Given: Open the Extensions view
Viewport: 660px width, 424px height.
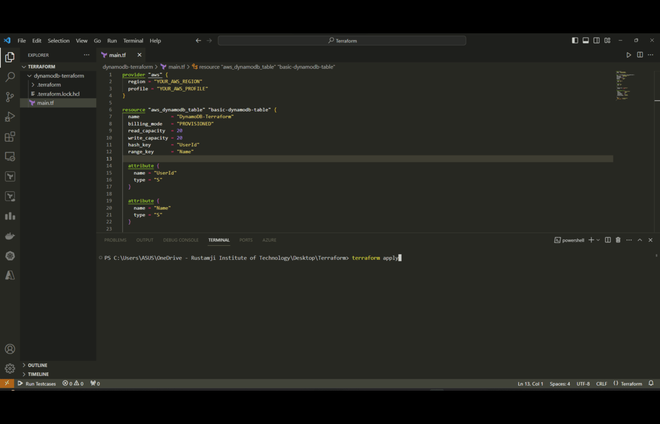Looking at the screenshot, I should (x=10, y=137).
